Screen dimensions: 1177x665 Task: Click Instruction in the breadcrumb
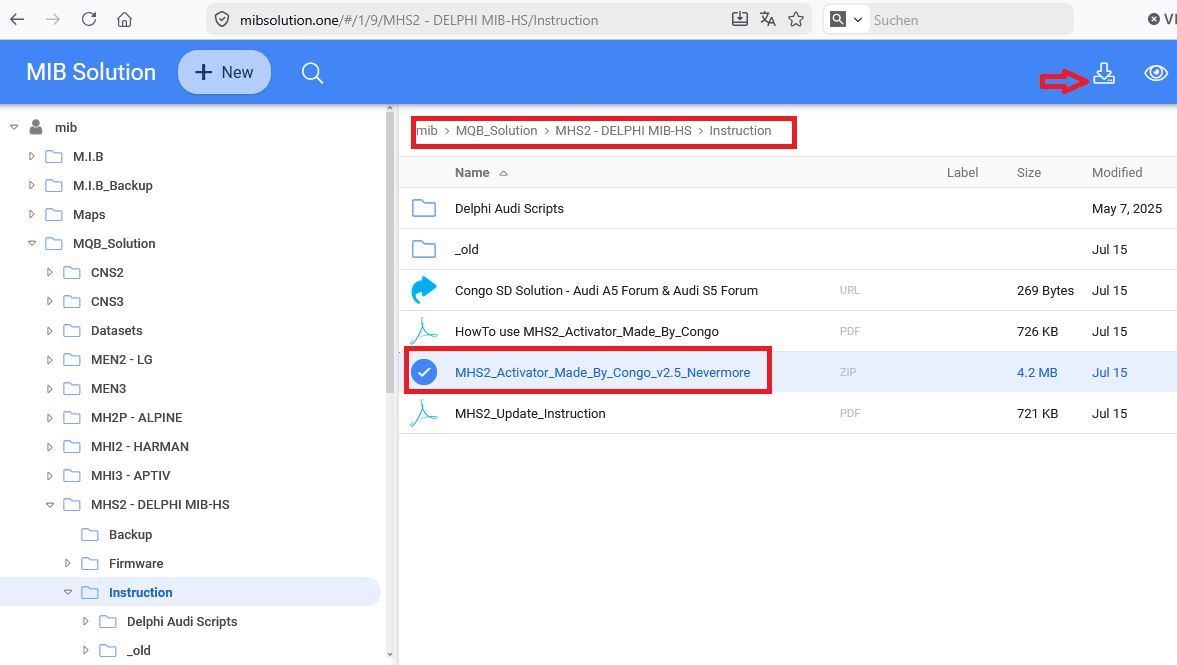click(740, 131)
